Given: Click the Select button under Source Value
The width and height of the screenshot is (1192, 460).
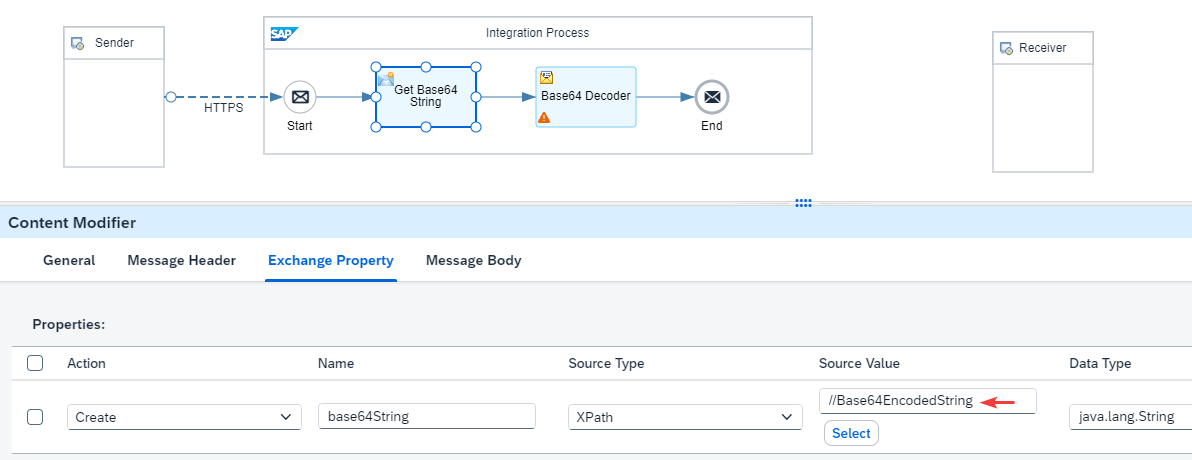Looking at the screenshot, I should coord(851,433).
